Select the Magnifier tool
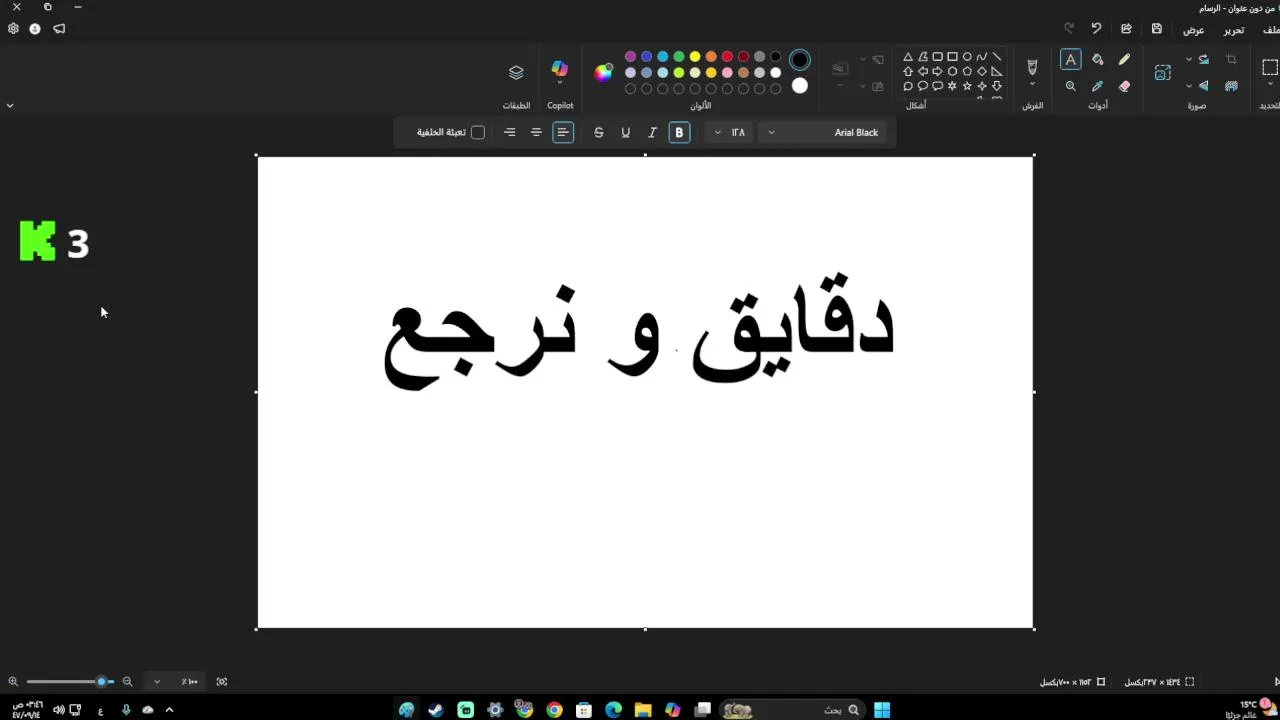1280x720 pixels. coord(1070,86)
